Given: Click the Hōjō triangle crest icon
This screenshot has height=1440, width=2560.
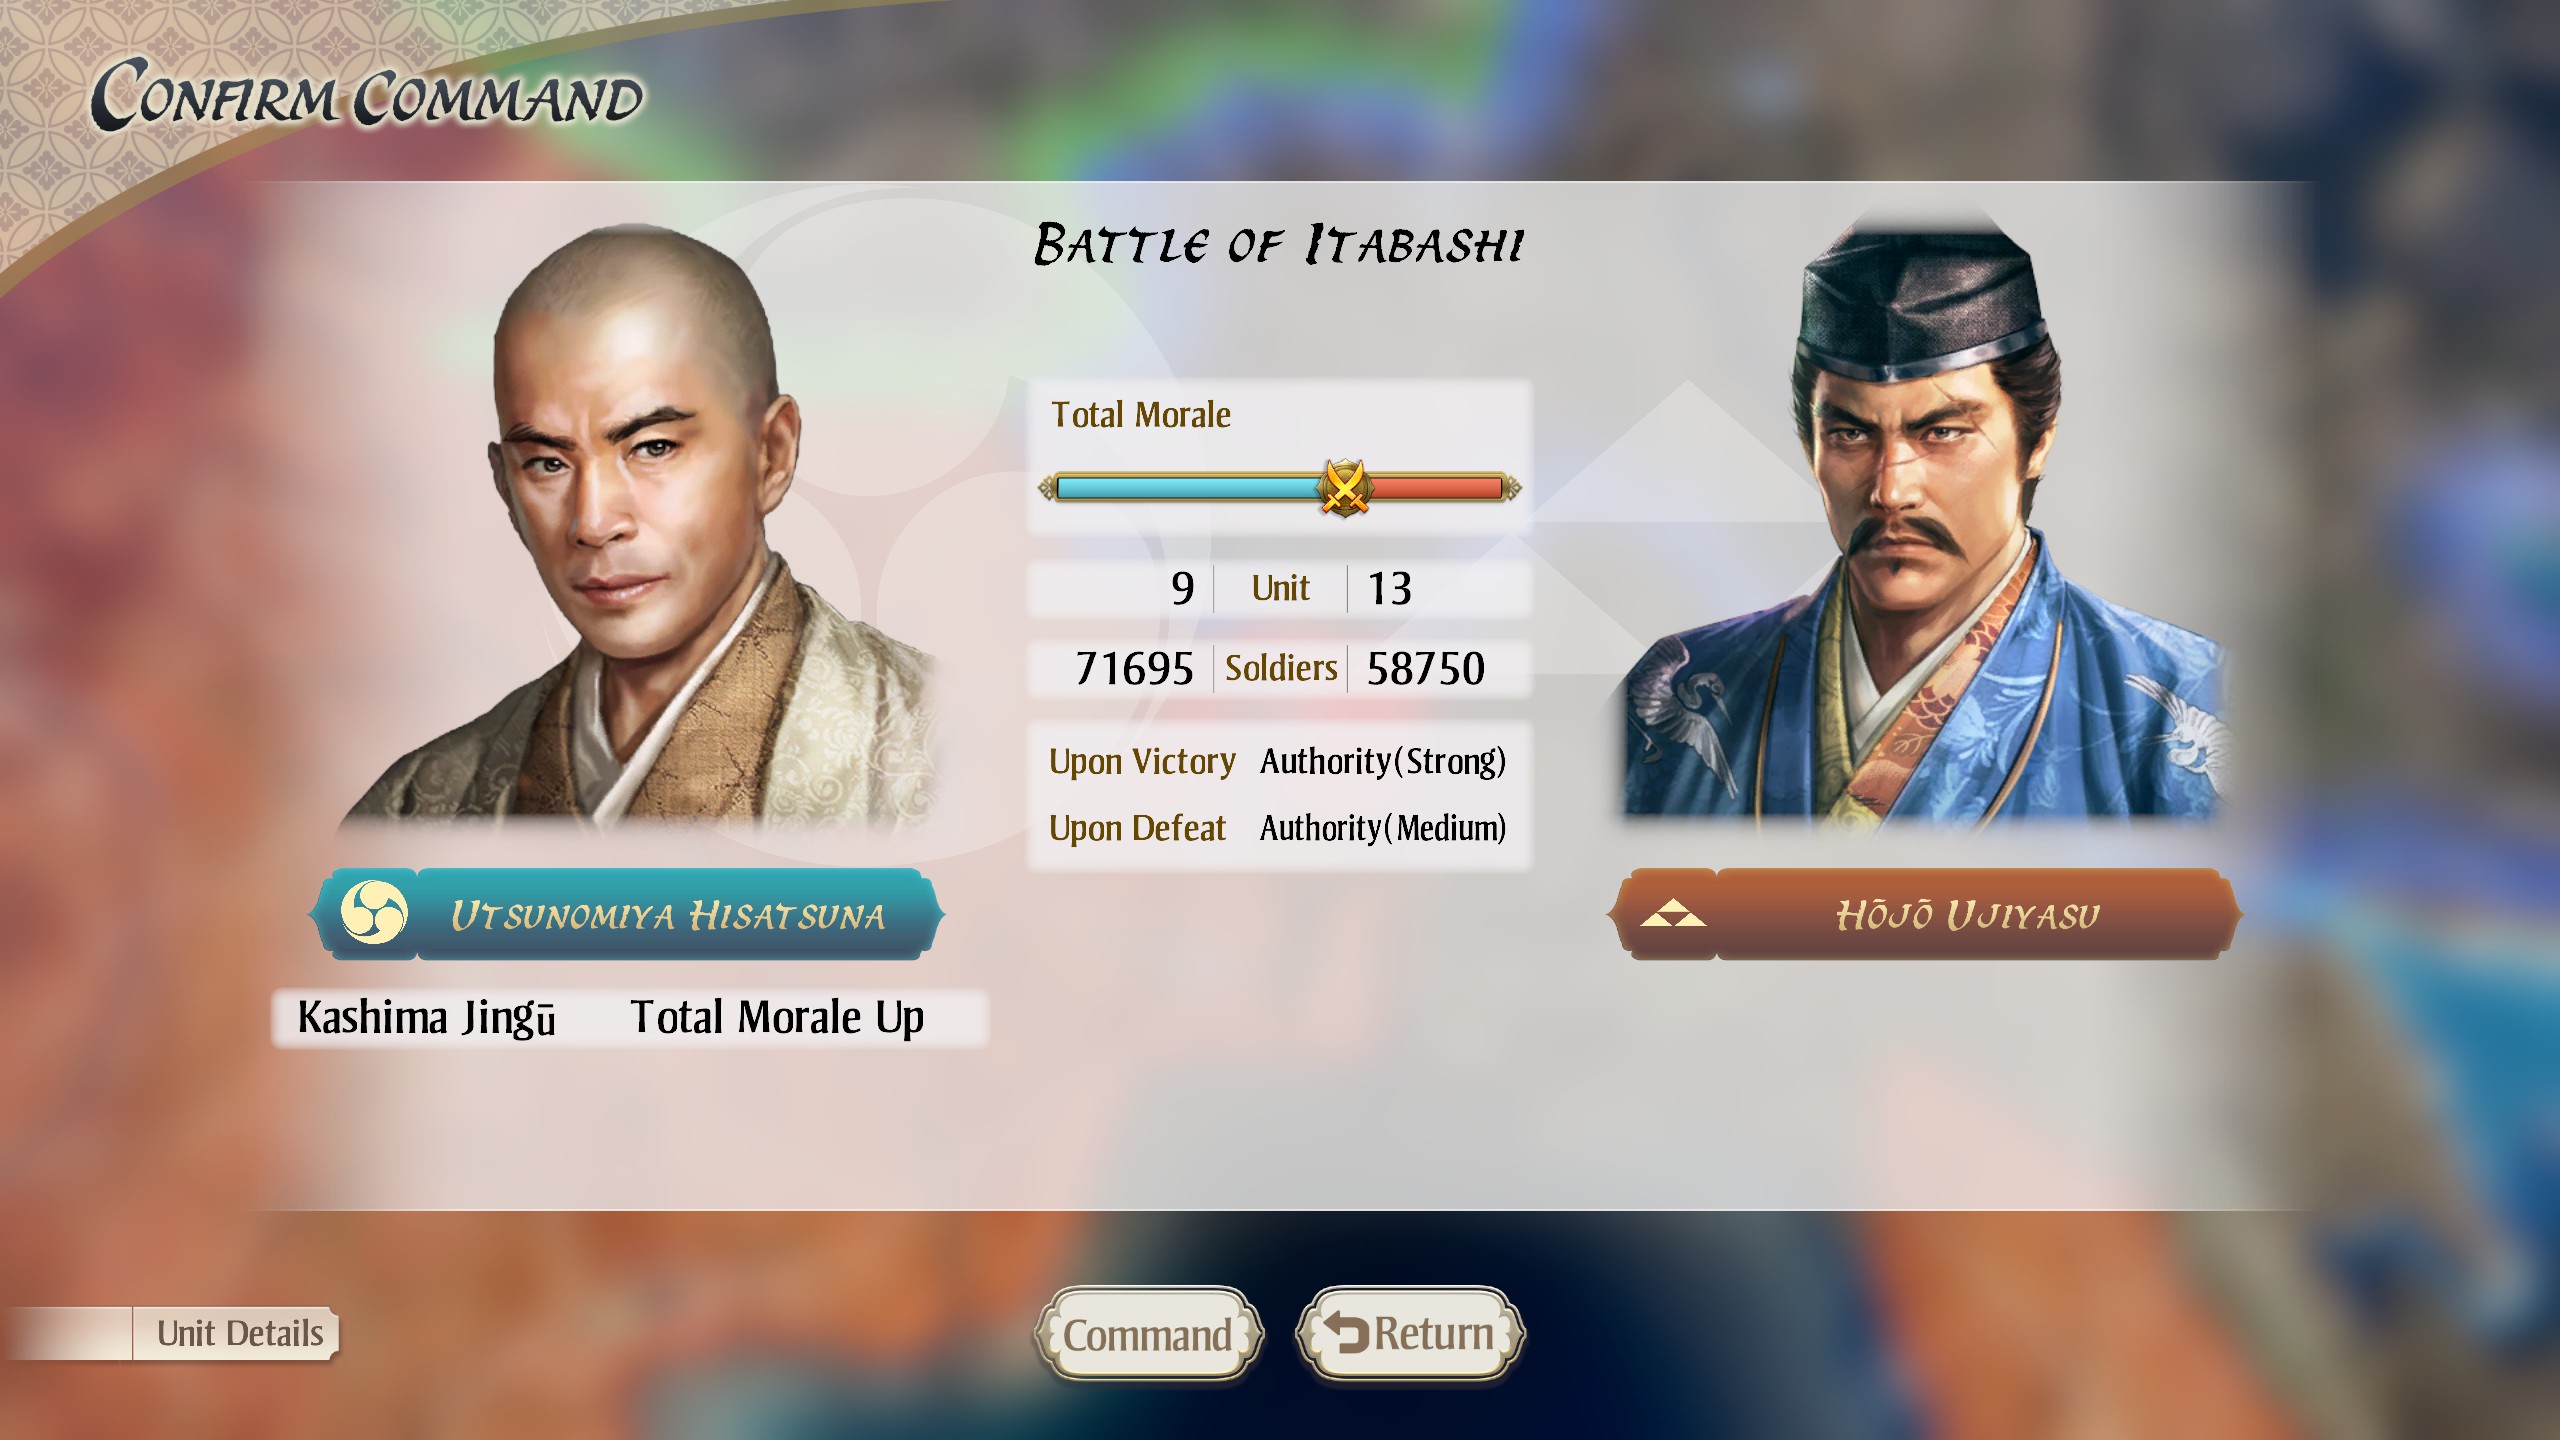Looking at the screenshot, I should pos(1672,914).
